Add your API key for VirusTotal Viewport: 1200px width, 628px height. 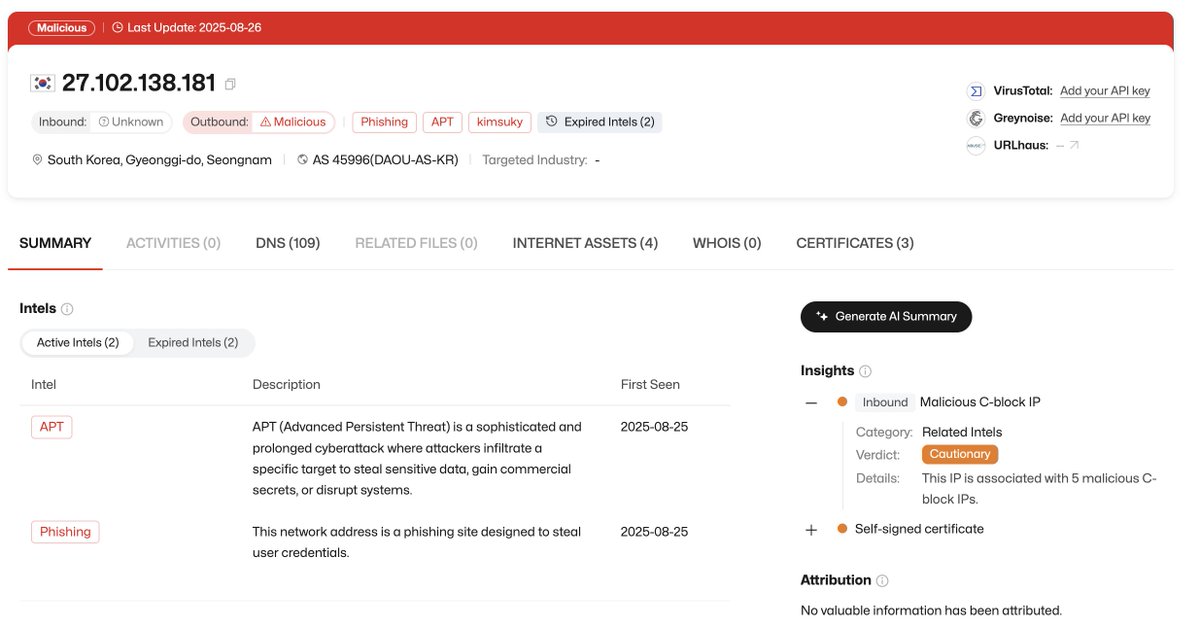click(x=1105, y=91)
